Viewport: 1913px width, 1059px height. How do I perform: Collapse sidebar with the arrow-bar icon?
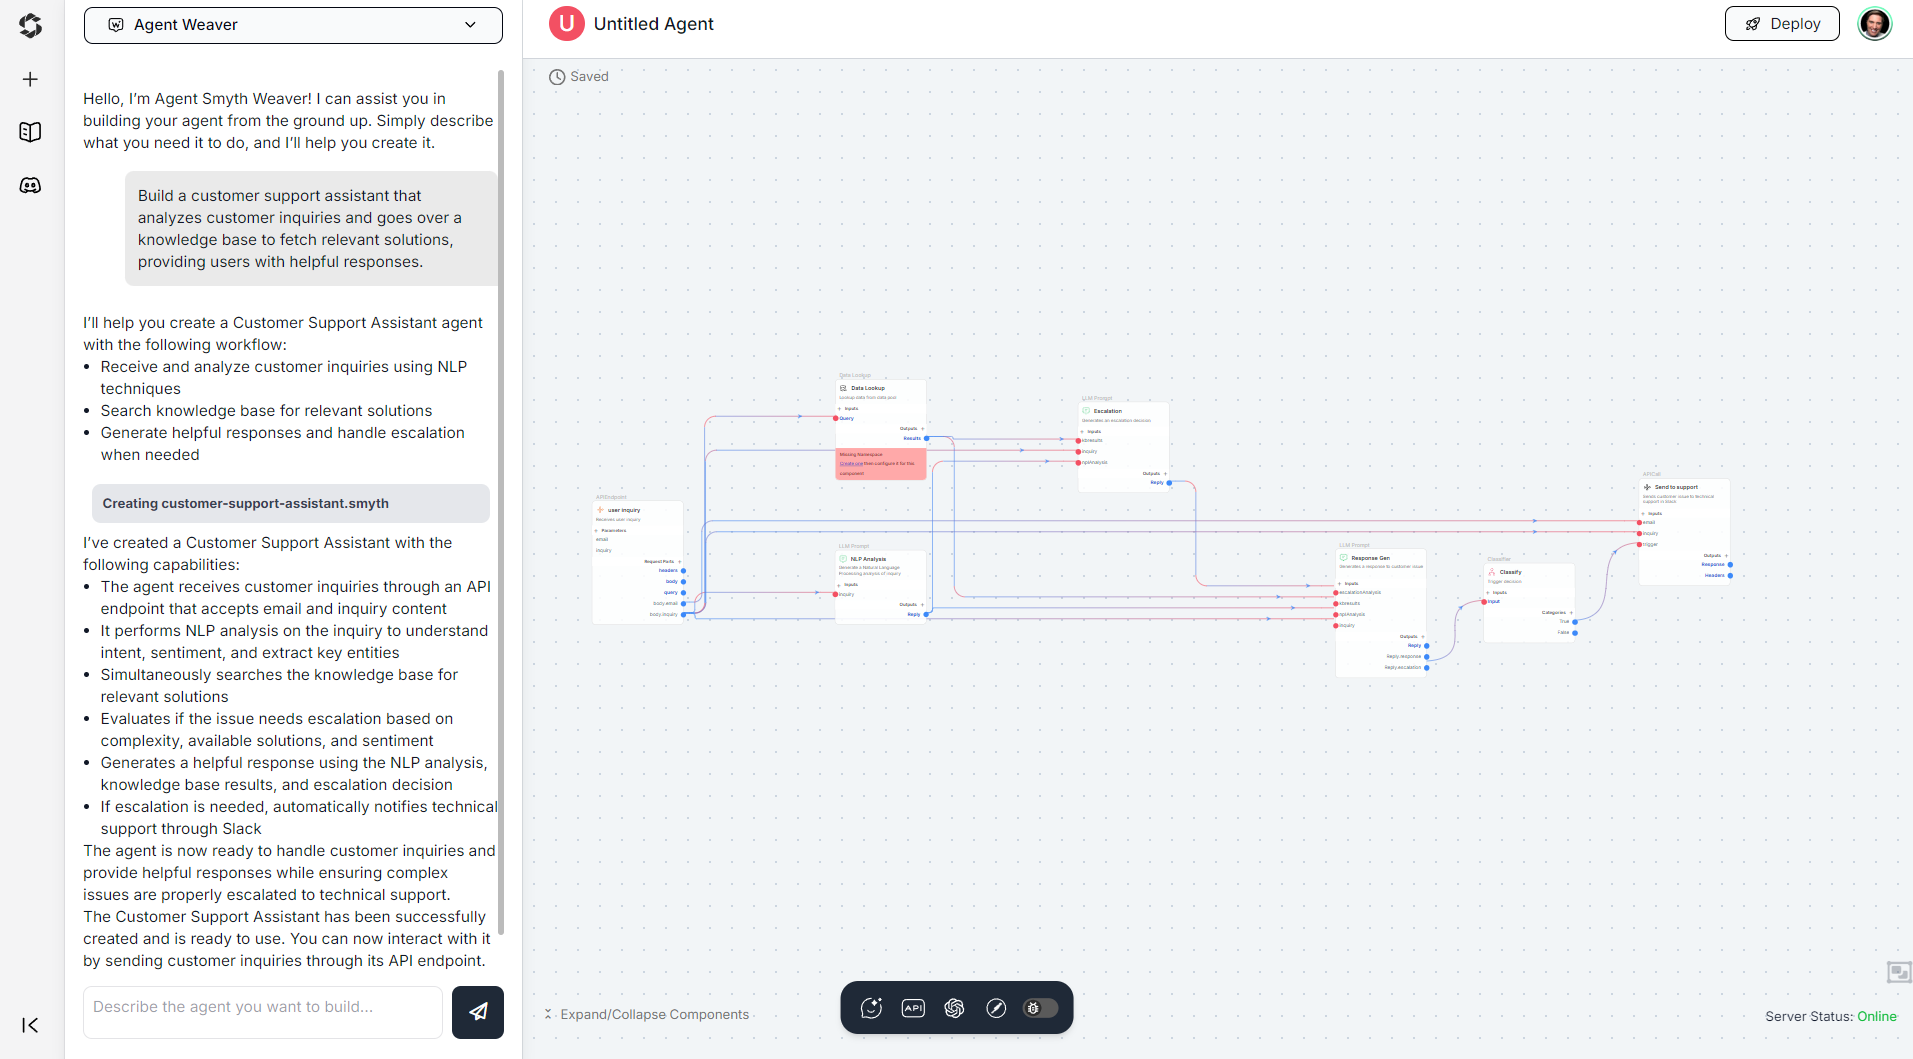pyautogui.click(x=30, y=1025)
